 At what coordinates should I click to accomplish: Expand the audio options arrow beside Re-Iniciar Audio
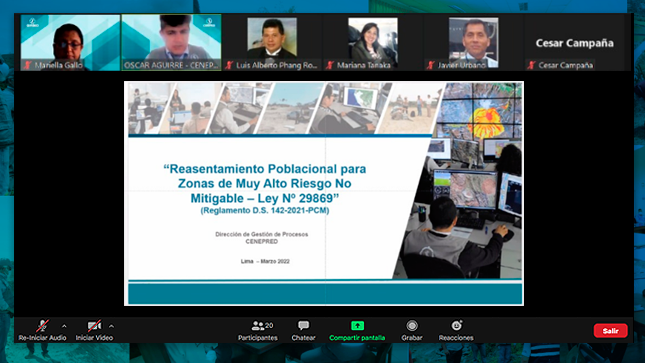pos(64,326)
